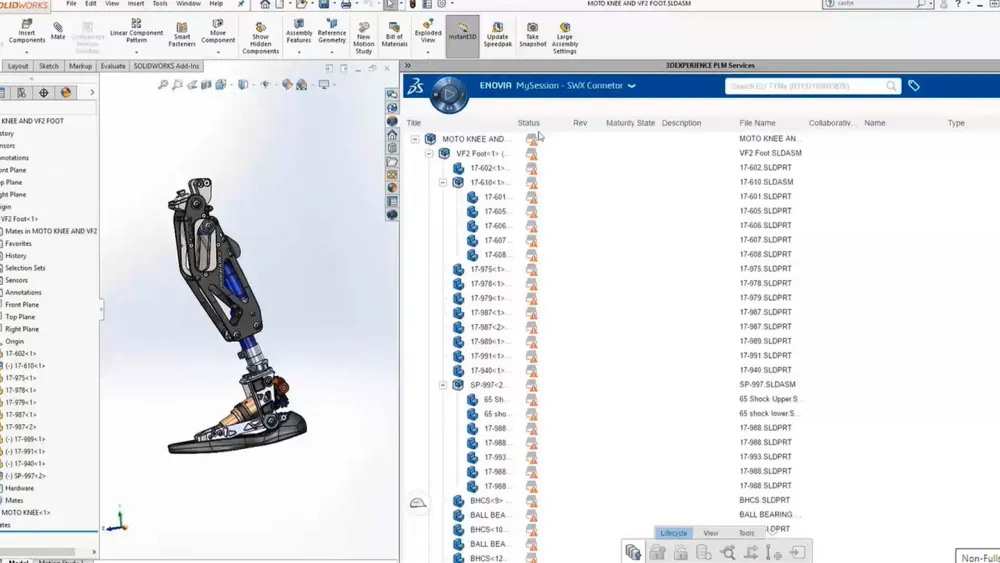Sort by the Status column header
1000x563 pixels.
coord(528,123)
